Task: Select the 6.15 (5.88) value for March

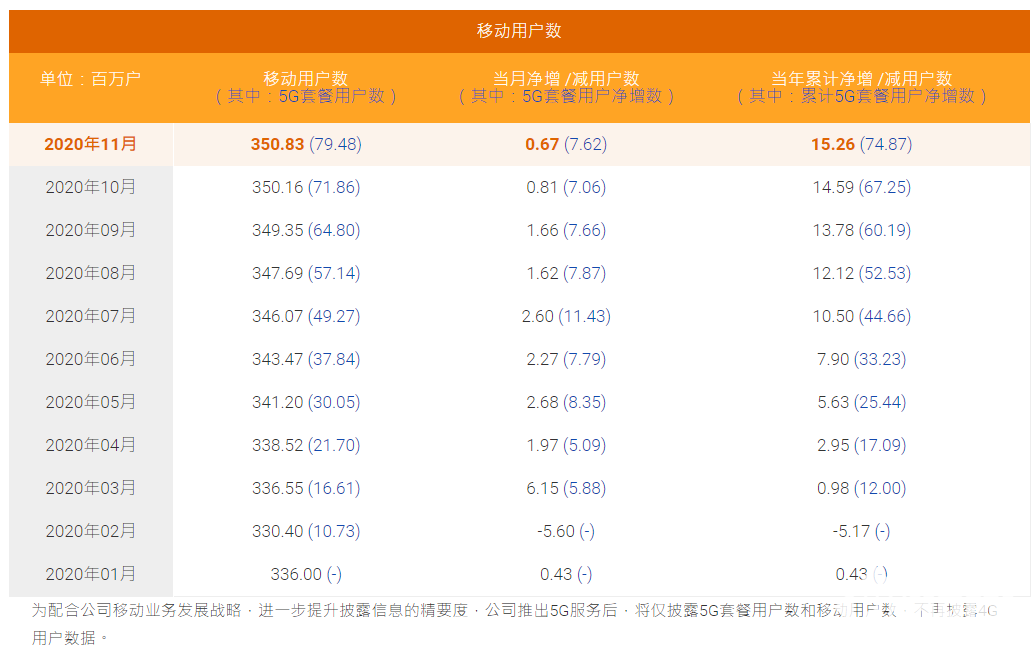Action: (566, 488)
